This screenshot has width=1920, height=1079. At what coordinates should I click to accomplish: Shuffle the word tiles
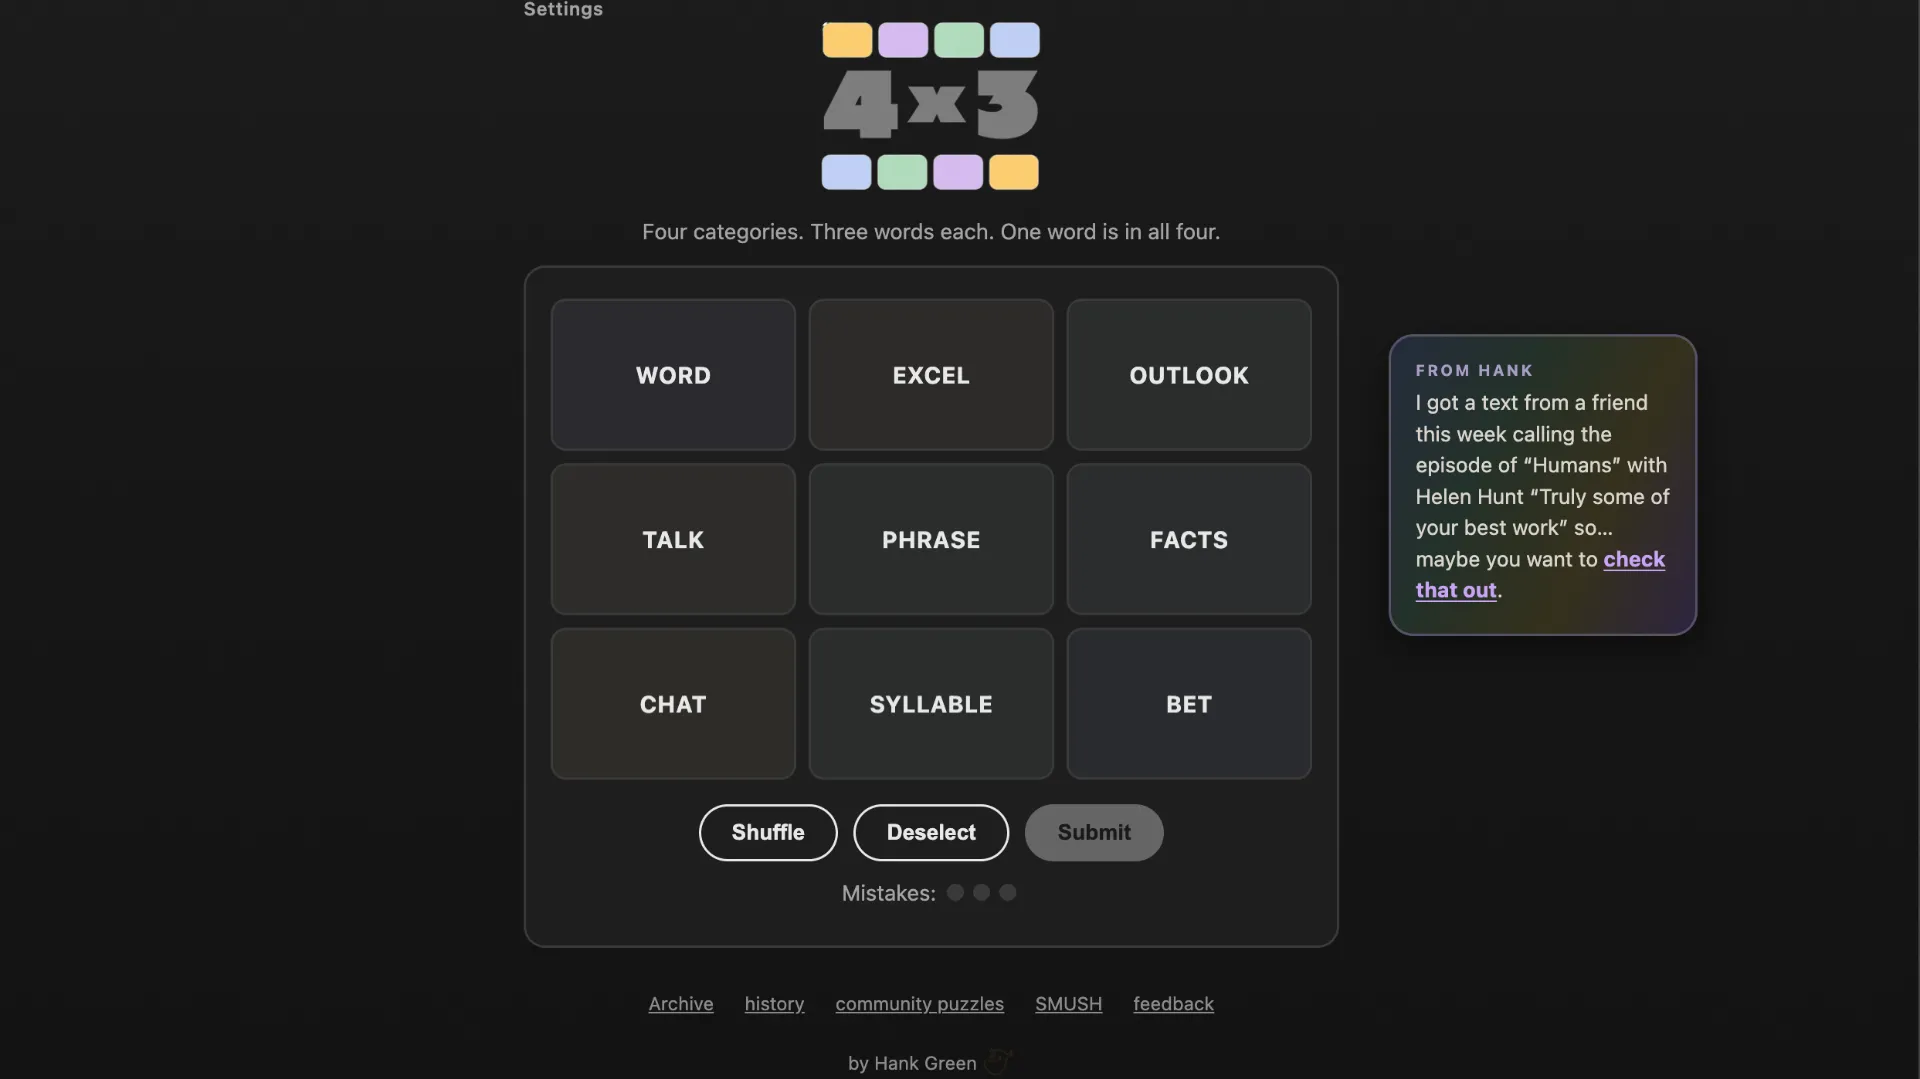tap(768, 832)
